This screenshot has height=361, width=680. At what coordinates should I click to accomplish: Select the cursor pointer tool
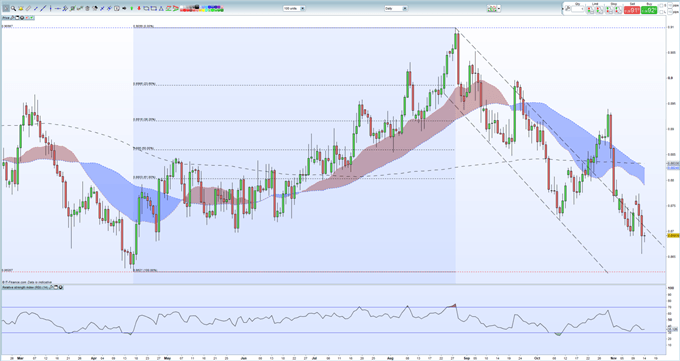click(6, 8)
